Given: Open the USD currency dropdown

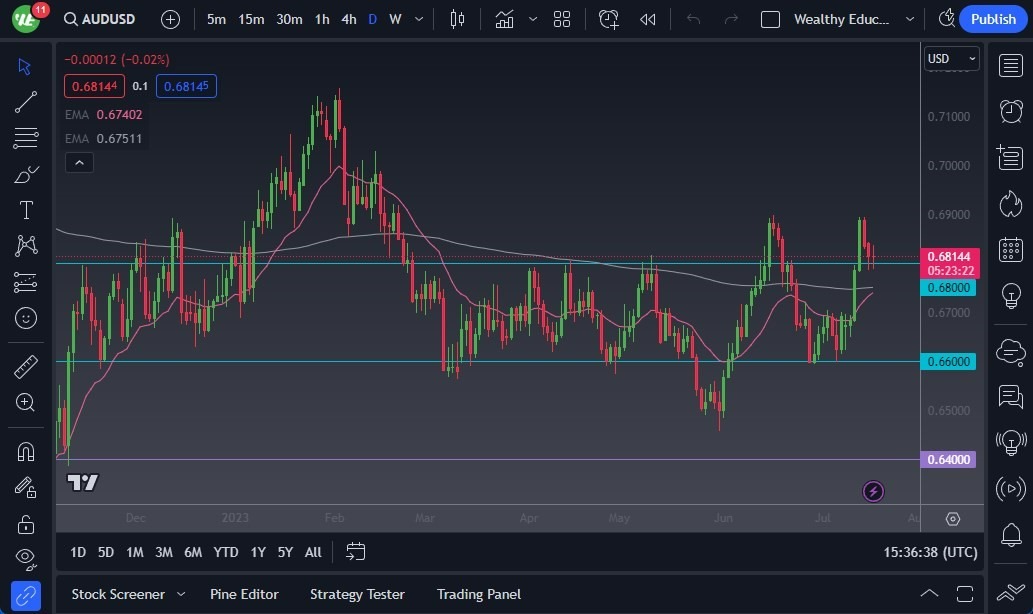Looking at the screenshot, I should pos(950,58).
